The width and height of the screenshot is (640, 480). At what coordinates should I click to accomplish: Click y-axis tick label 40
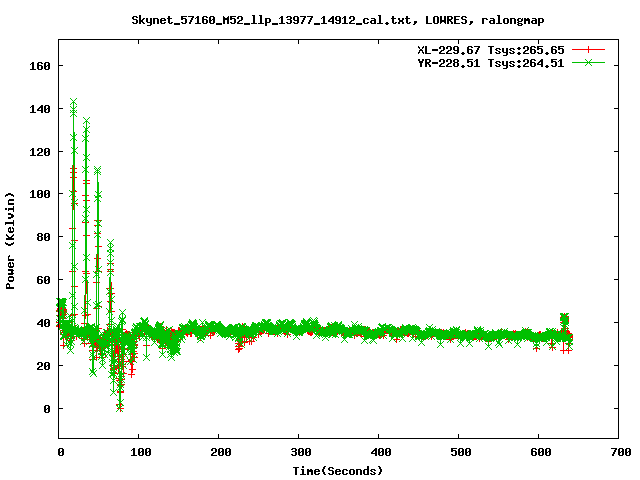[x=43, y=323]
